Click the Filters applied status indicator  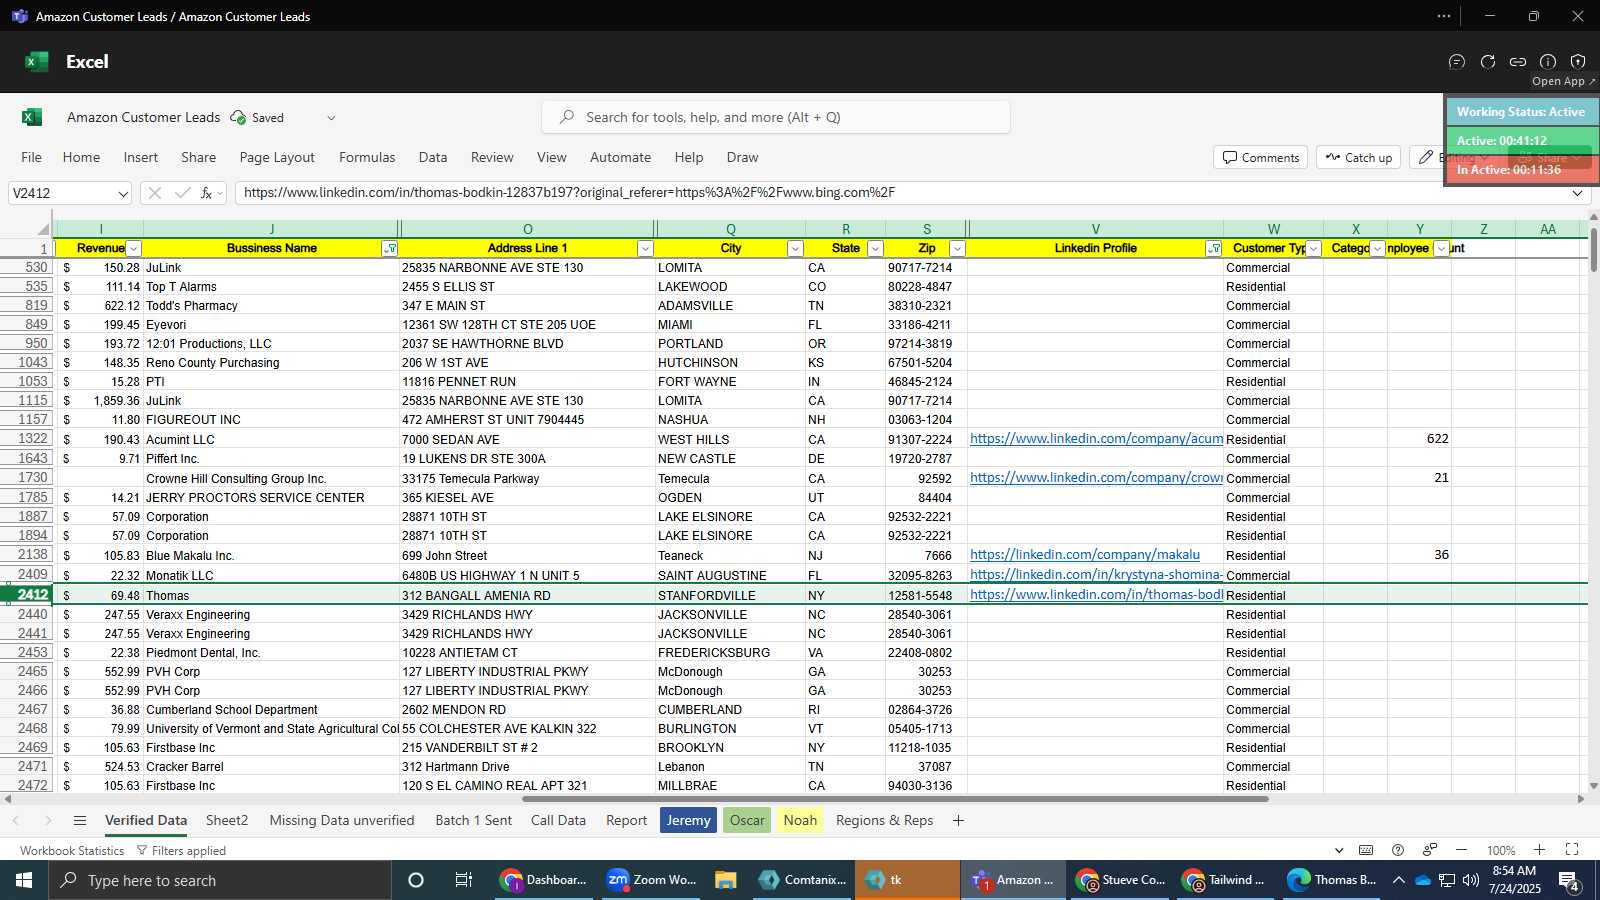181,851
